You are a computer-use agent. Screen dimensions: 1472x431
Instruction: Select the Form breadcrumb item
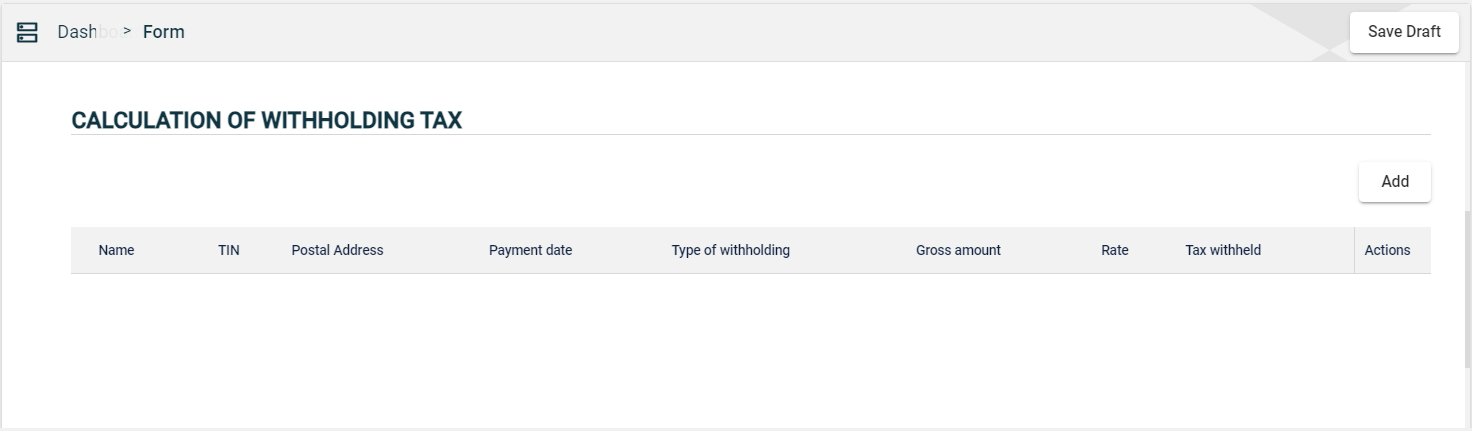163,32
